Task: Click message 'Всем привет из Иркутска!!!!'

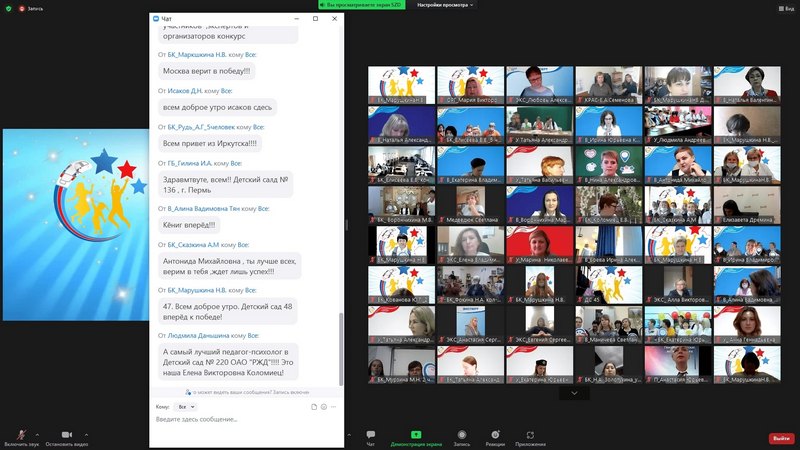Action: pyautogui.click(x=210, y=144)
